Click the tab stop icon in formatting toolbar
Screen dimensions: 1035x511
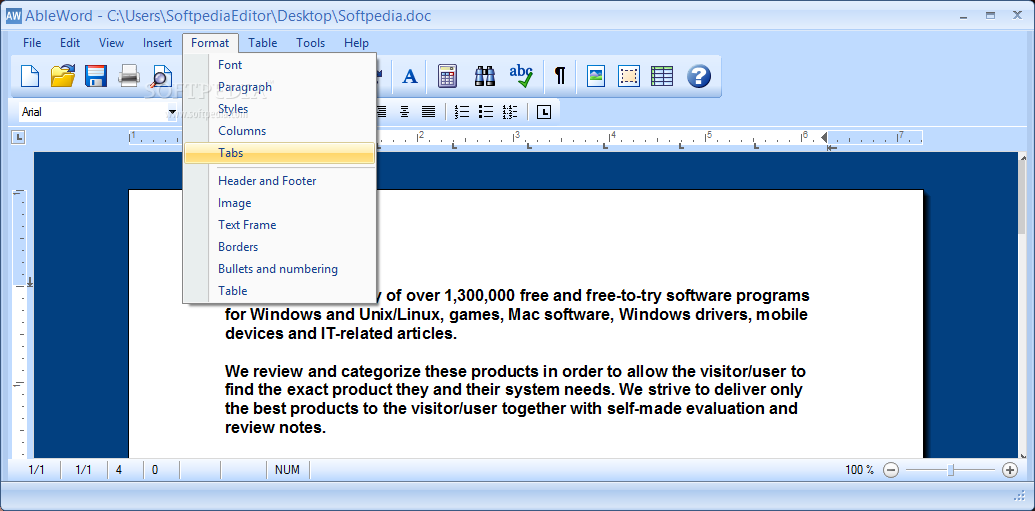(x=543, y=112)
